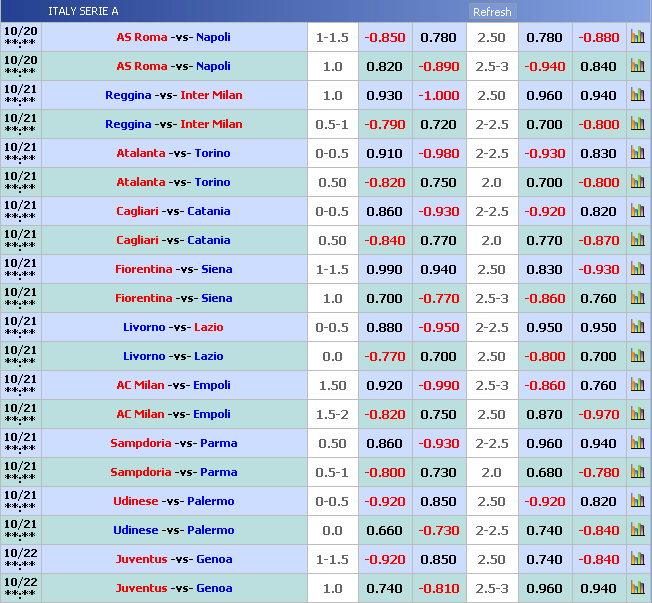The width and height of the screenshot is (652, 603).
Task: Open chart icon for Juventus-Genoa 1.0 handicap row
Action: pyautogui.click(x=637, y=589)
